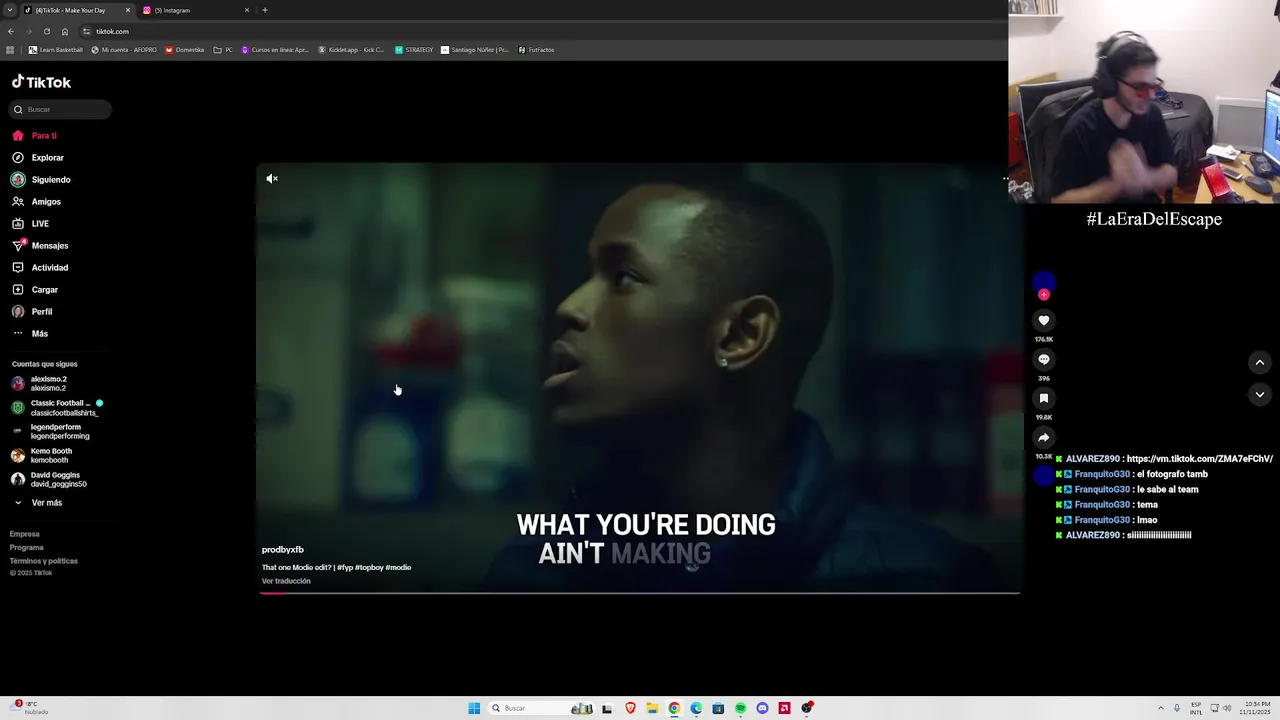This screenshot has width=1280, height=720.
Task: Open File Explorer from taskbar
Action: [652, 708]
